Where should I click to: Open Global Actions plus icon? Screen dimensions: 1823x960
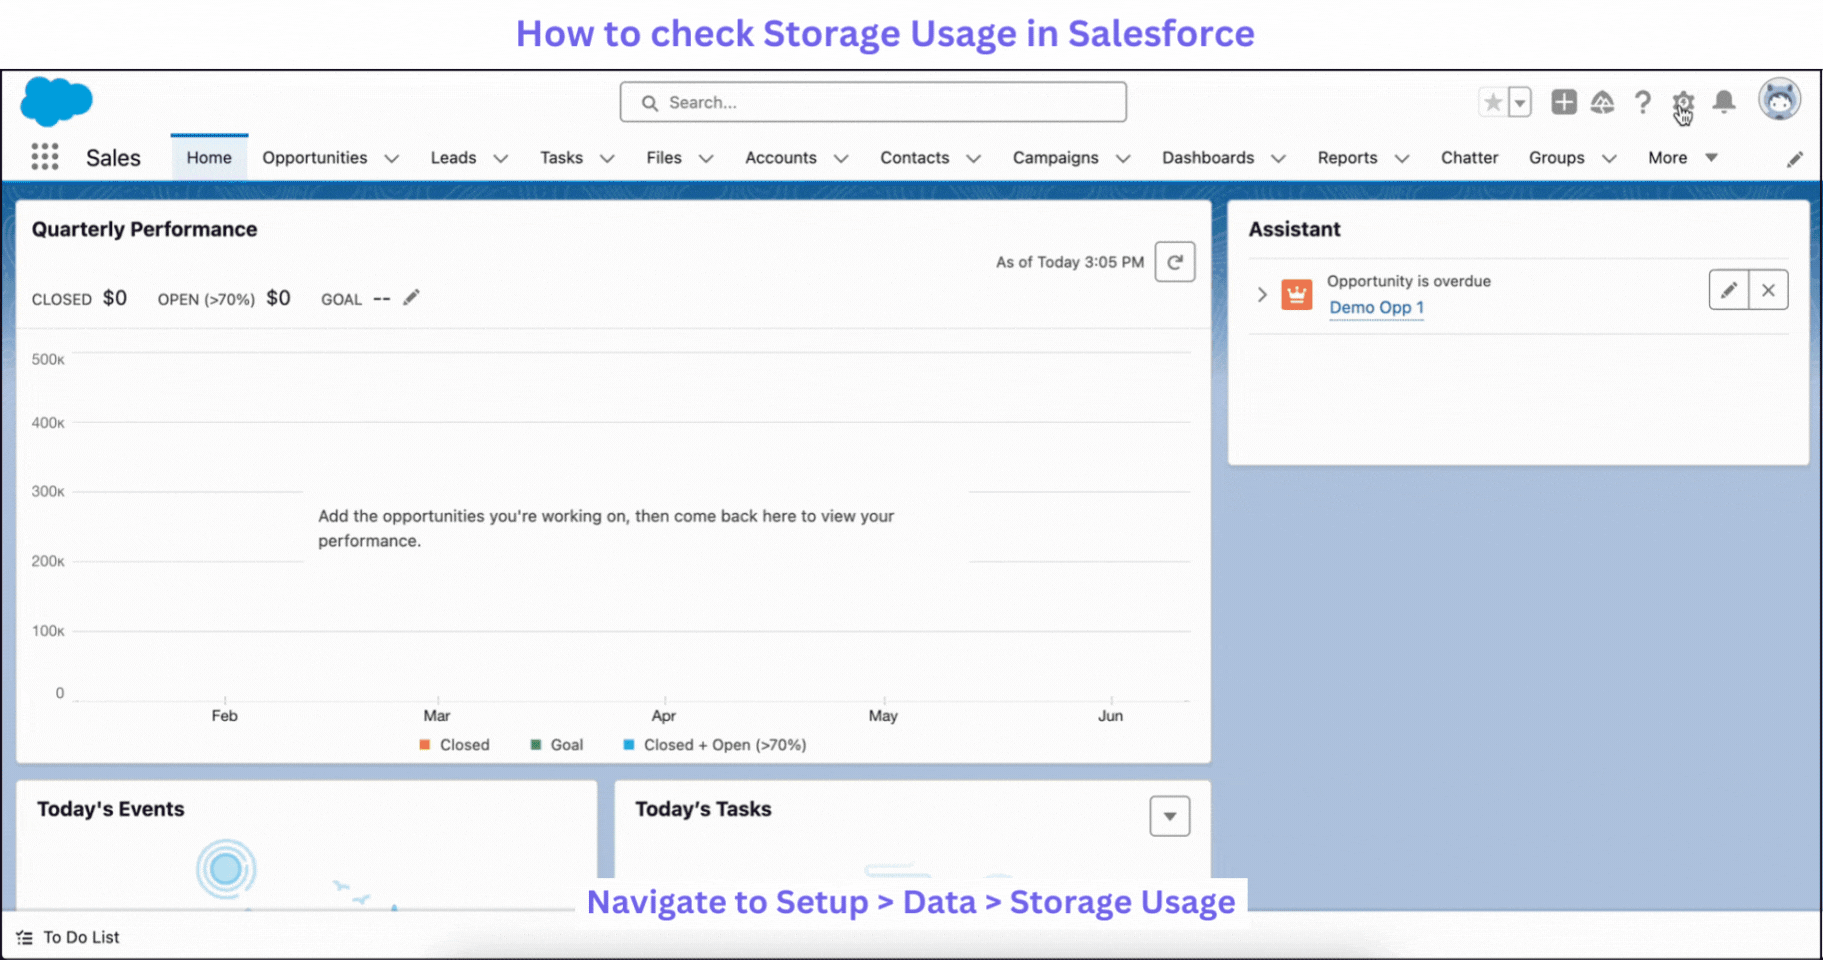click(1564, 102)
